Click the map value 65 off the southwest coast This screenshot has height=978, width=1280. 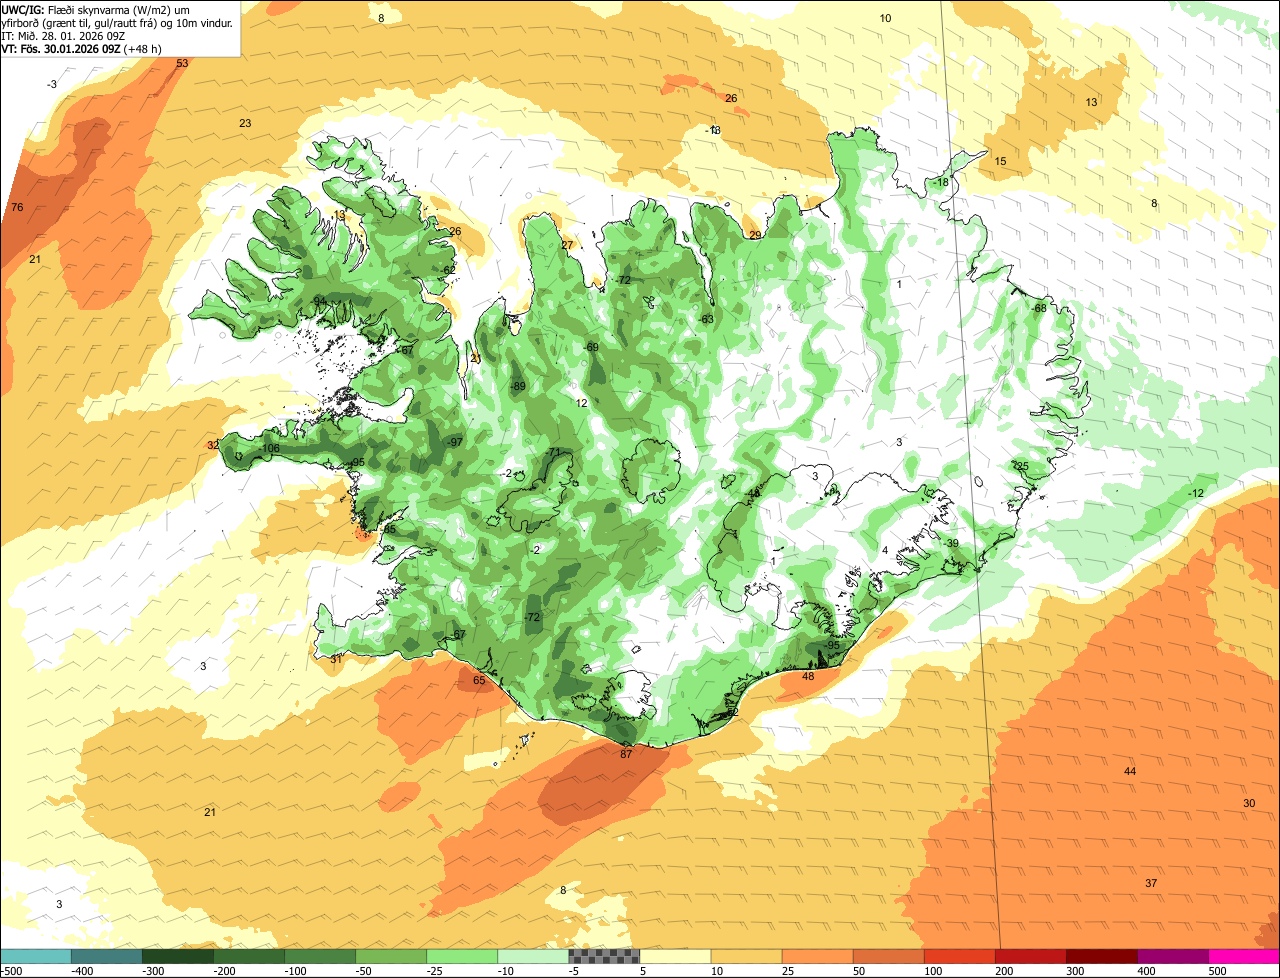click(x=479, y=680)
